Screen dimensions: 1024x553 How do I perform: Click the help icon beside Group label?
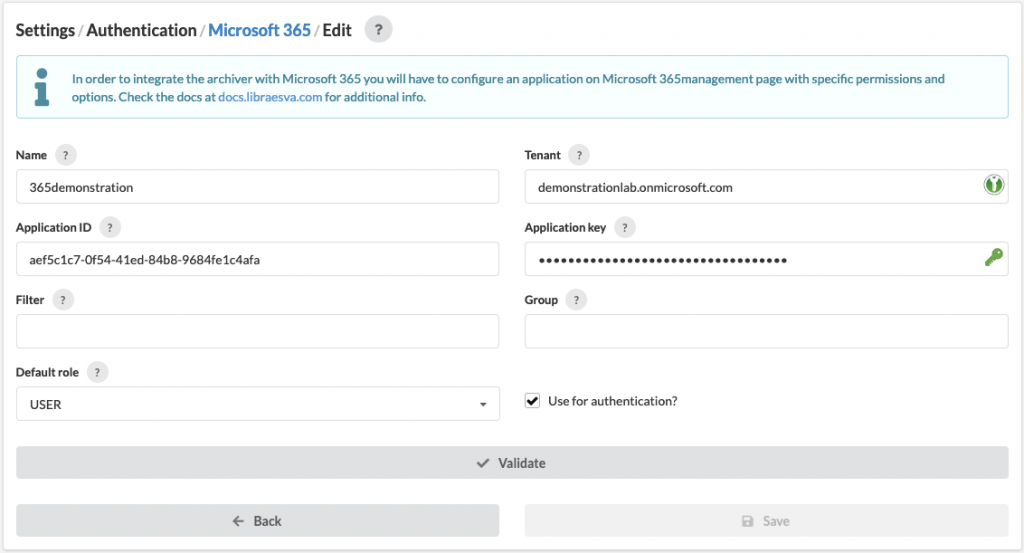point(576,300)
